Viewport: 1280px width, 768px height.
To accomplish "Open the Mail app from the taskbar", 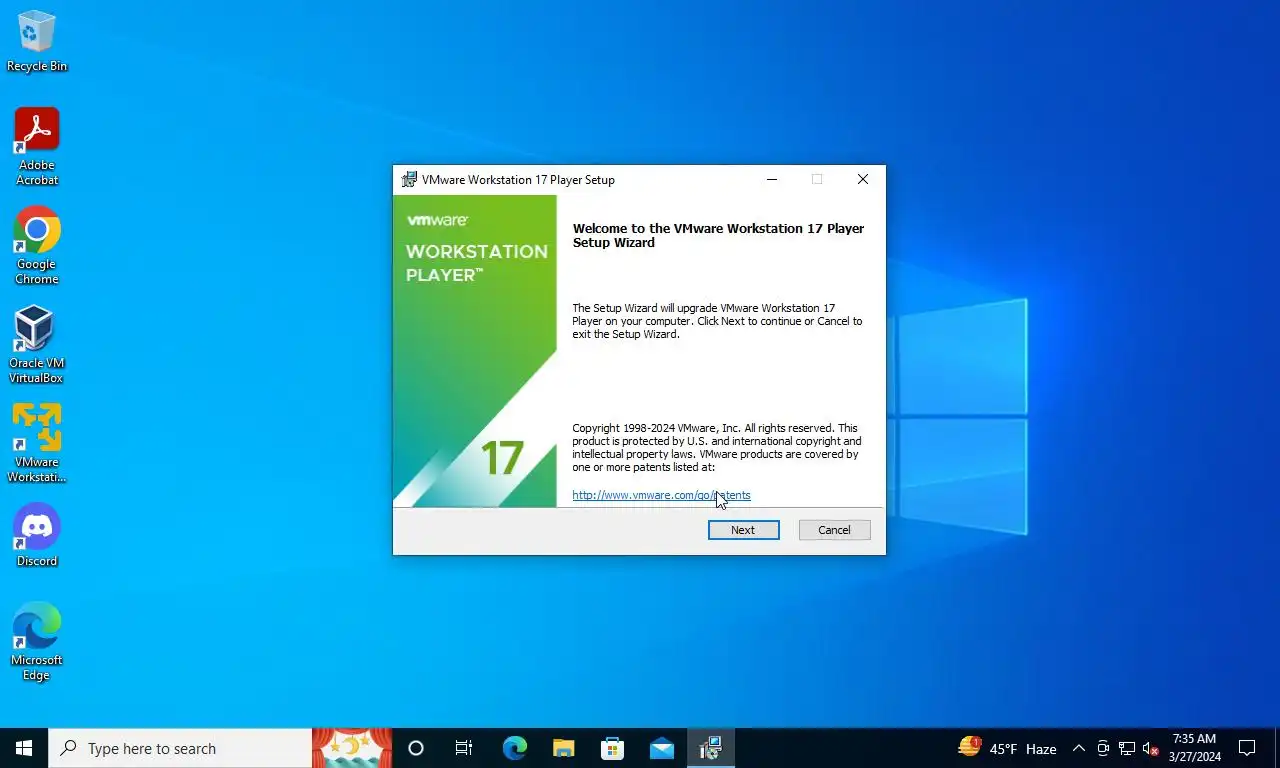I will click(661, 748).
